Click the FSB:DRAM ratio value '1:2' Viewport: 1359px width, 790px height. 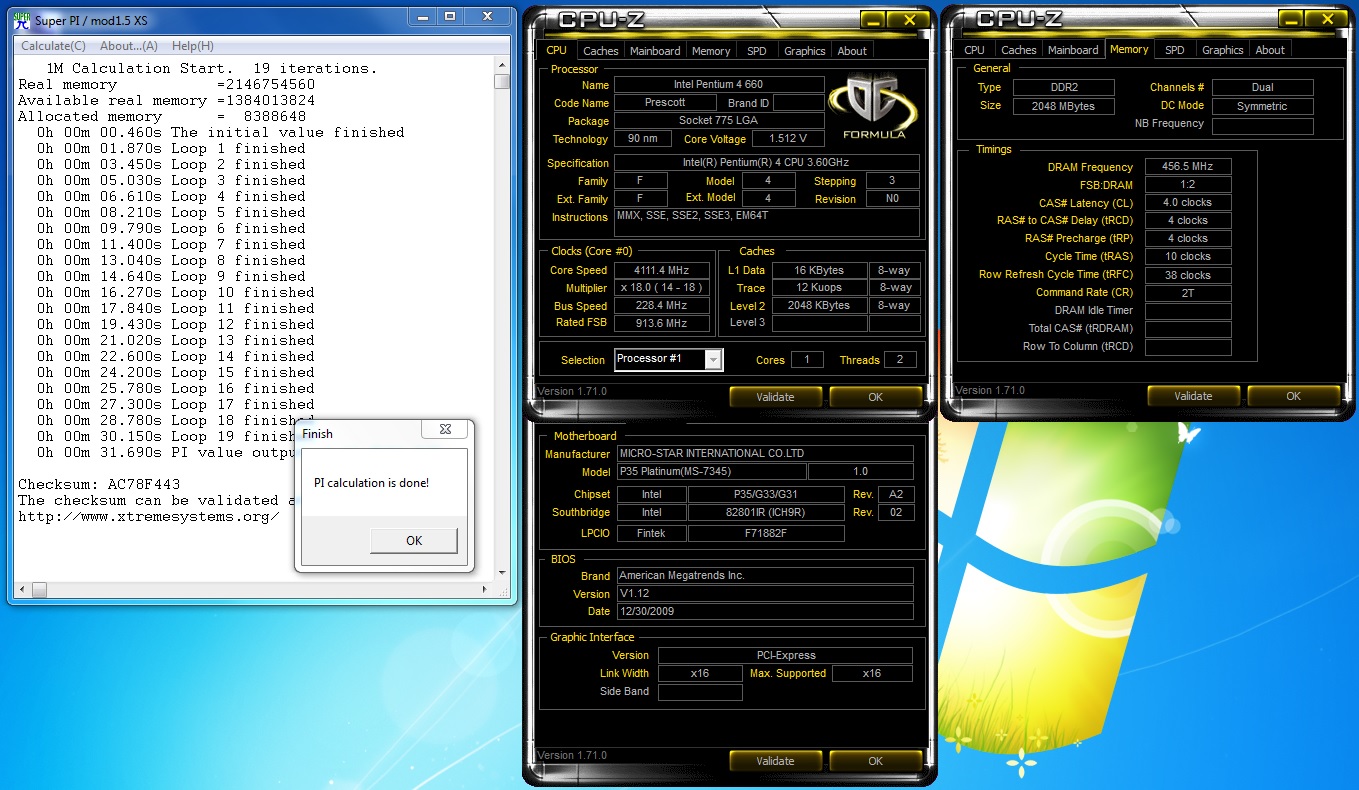1188,185
